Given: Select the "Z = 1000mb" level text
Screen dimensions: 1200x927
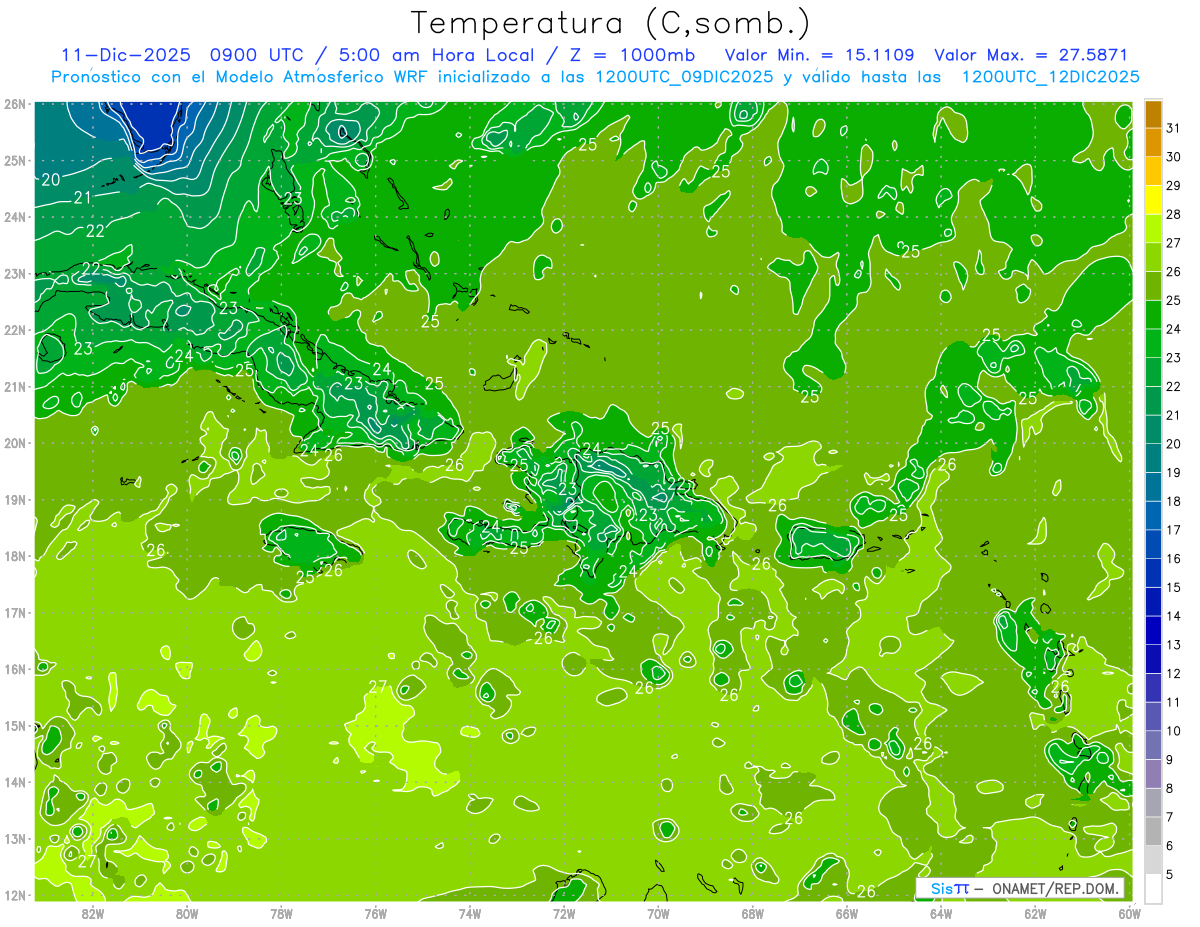Looking at the screenshot, I should point(633,55).
